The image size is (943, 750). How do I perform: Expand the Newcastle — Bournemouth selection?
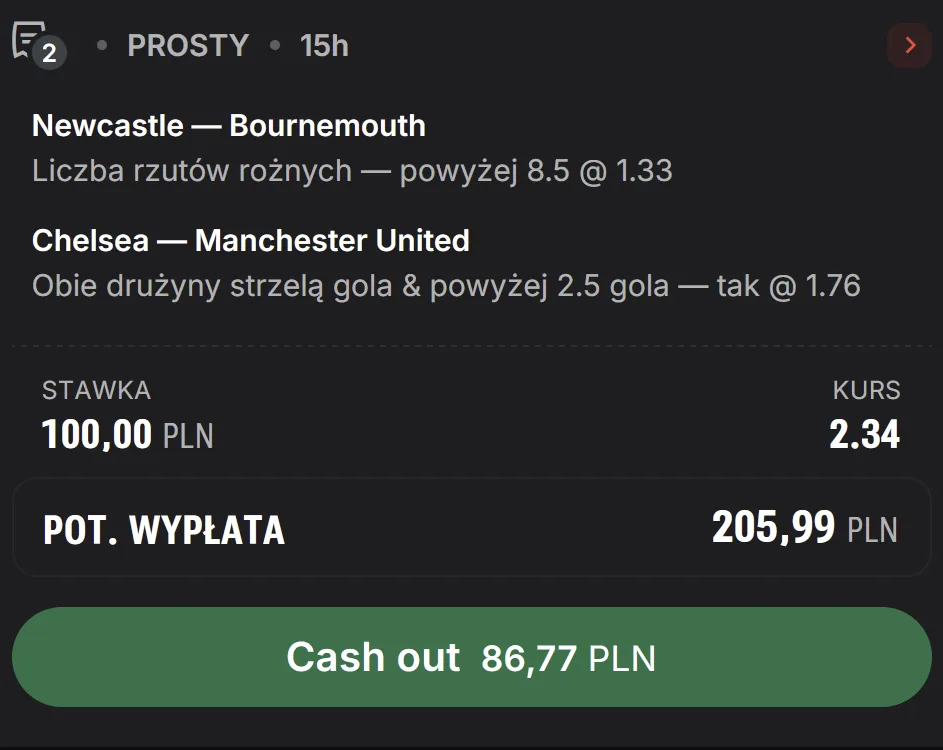pos(229,125)
